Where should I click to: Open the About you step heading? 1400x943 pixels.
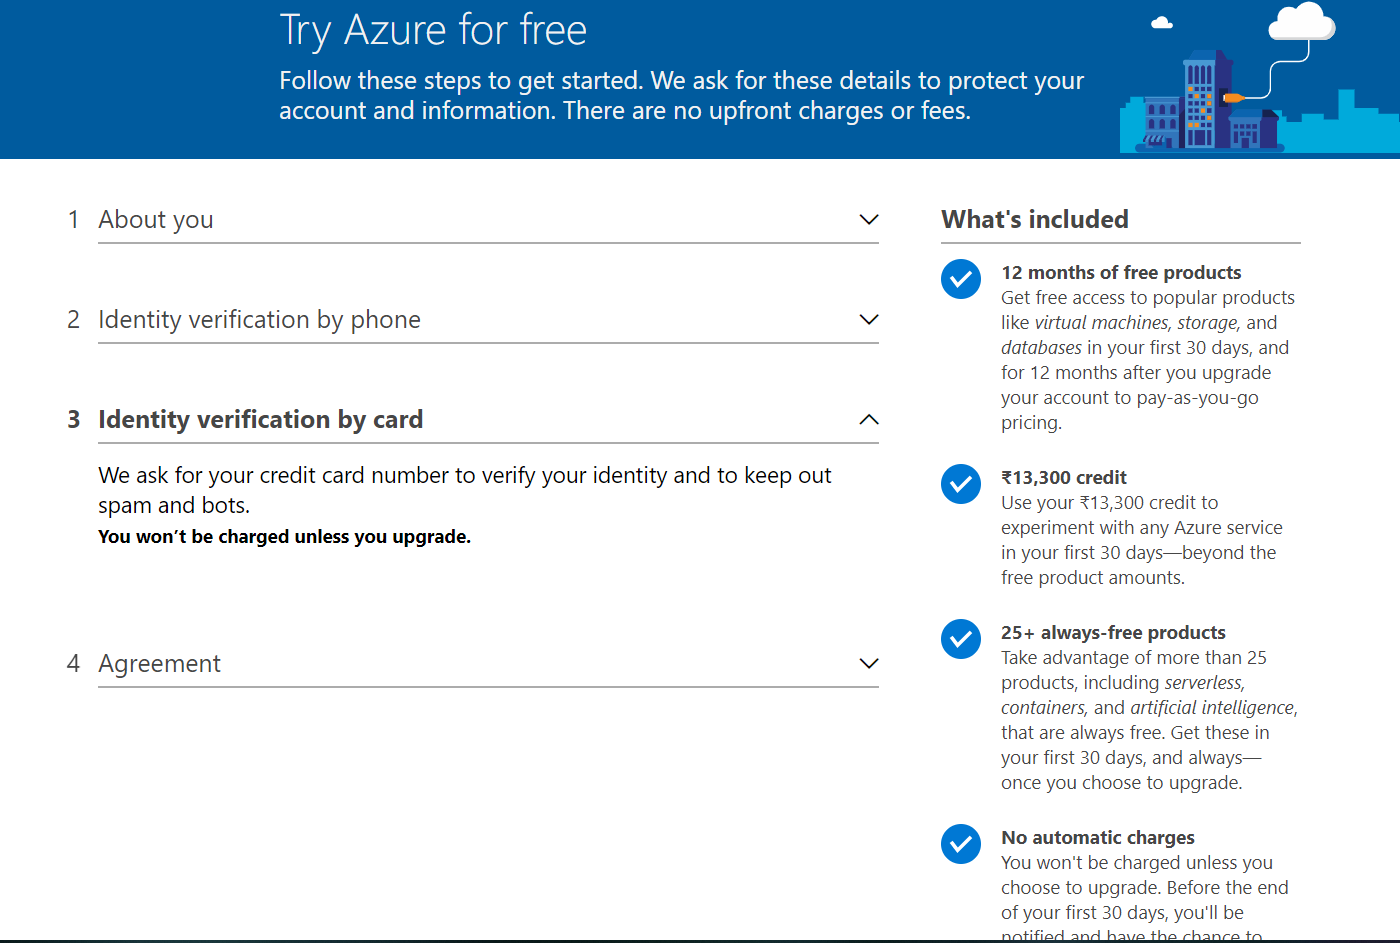[156, 220]
